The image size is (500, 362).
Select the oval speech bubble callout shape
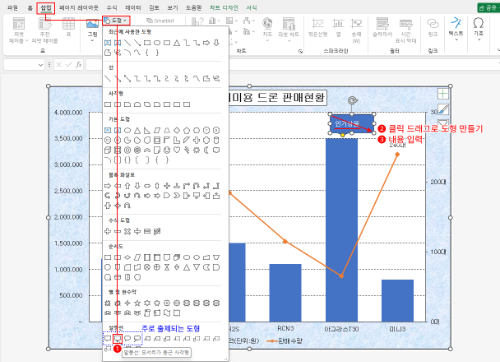(x=127, y=339)
